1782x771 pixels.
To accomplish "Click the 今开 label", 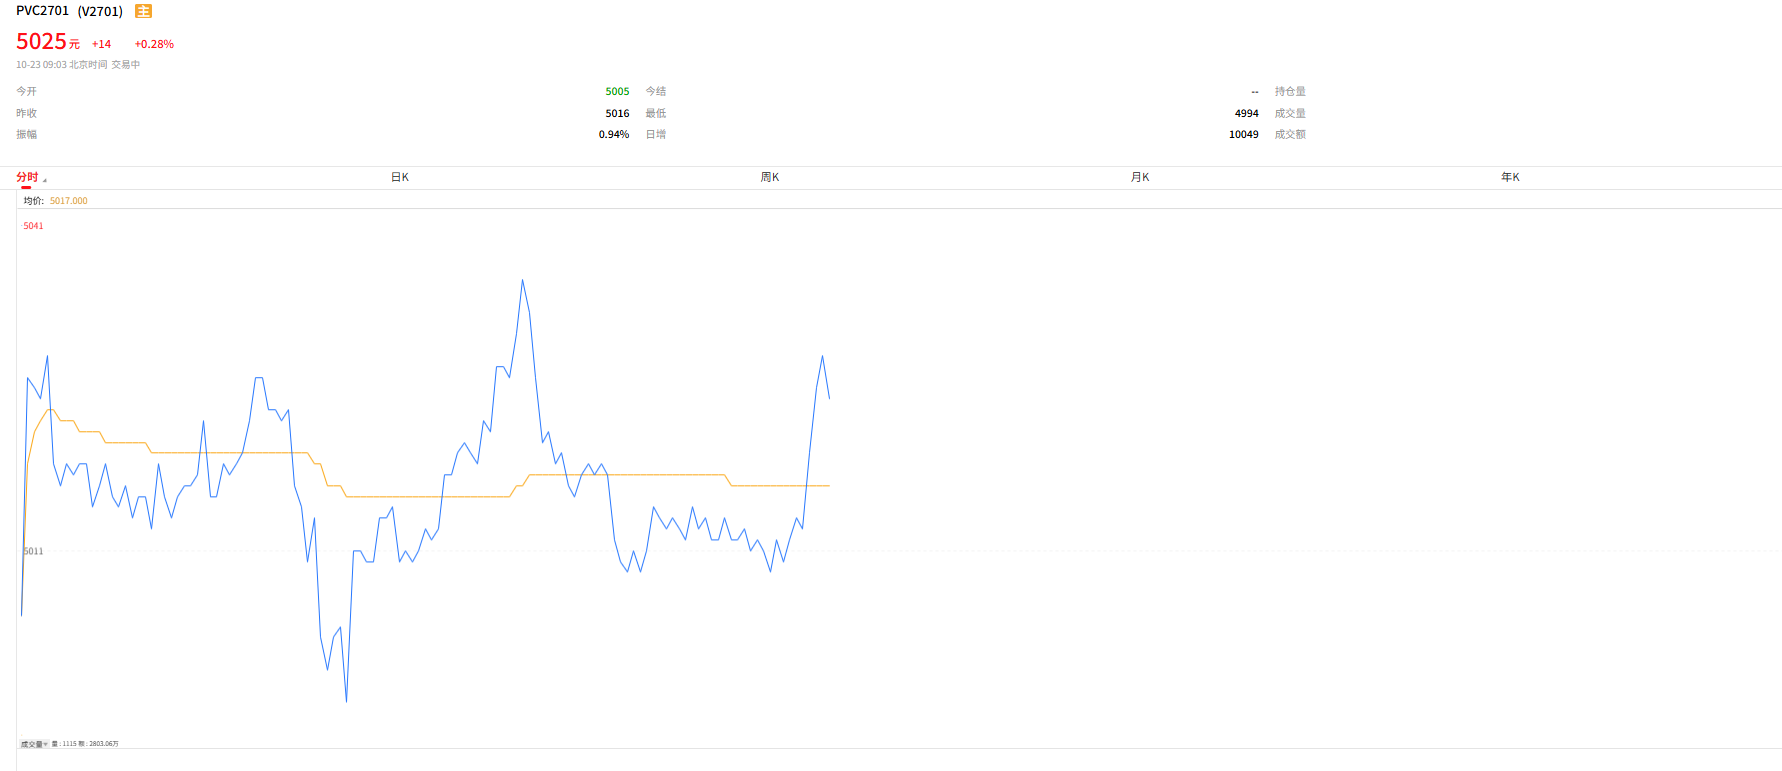I will pyautogui.click(x=27, y=91).
